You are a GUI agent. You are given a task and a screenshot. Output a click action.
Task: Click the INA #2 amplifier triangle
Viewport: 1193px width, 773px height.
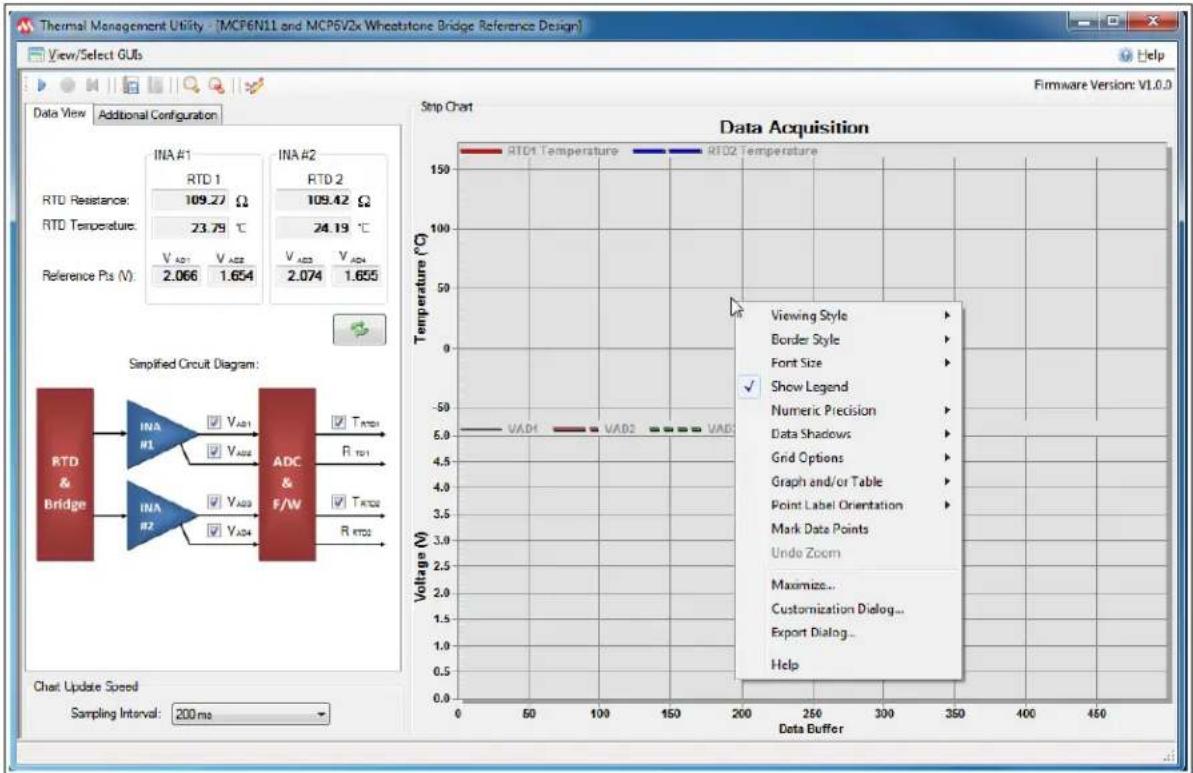pos(158,515)
